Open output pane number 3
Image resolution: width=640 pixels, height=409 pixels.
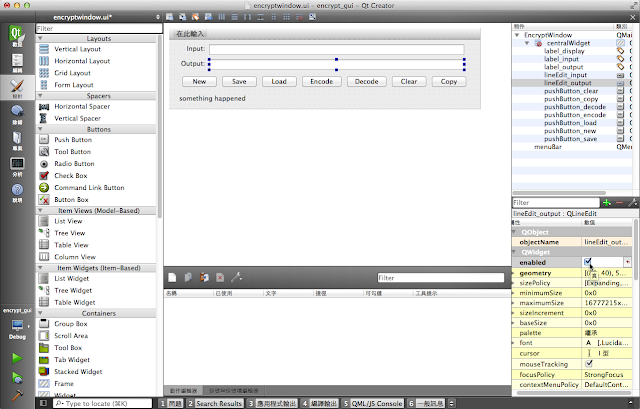tap(272, 403)
